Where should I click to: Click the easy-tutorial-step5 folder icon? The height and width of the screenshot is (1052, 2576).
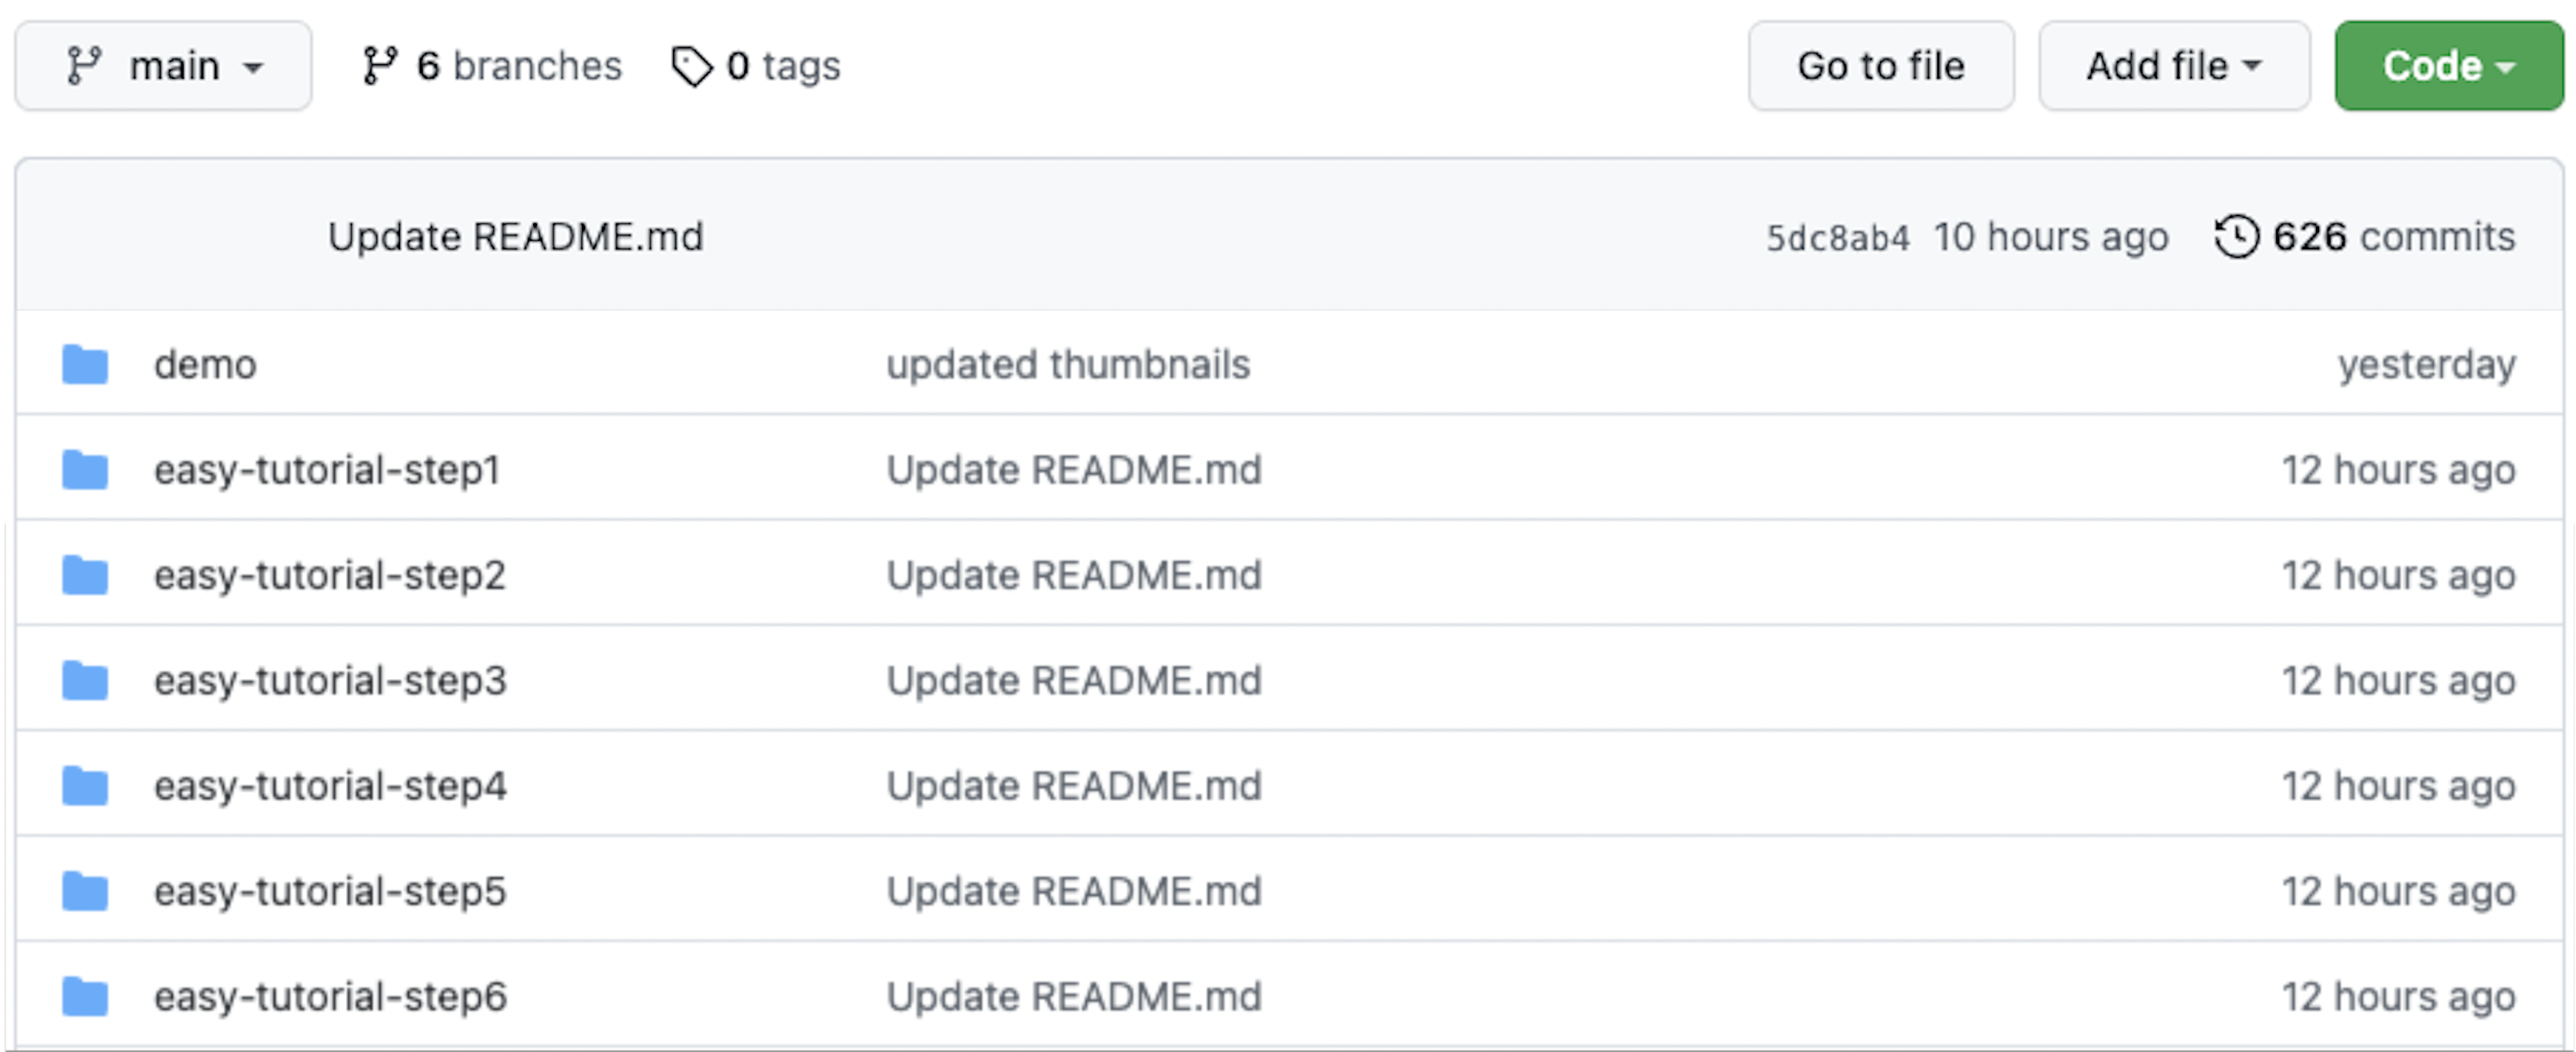(85, 891)
